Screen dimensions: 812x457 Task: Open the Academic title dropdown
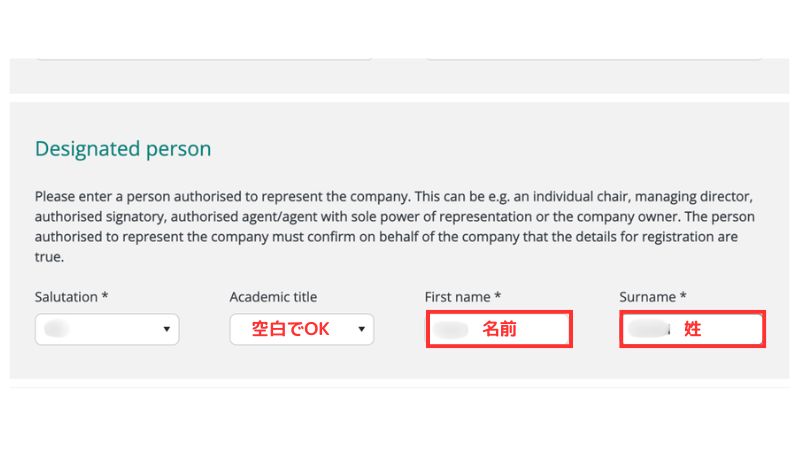click(x=301, y=330)
